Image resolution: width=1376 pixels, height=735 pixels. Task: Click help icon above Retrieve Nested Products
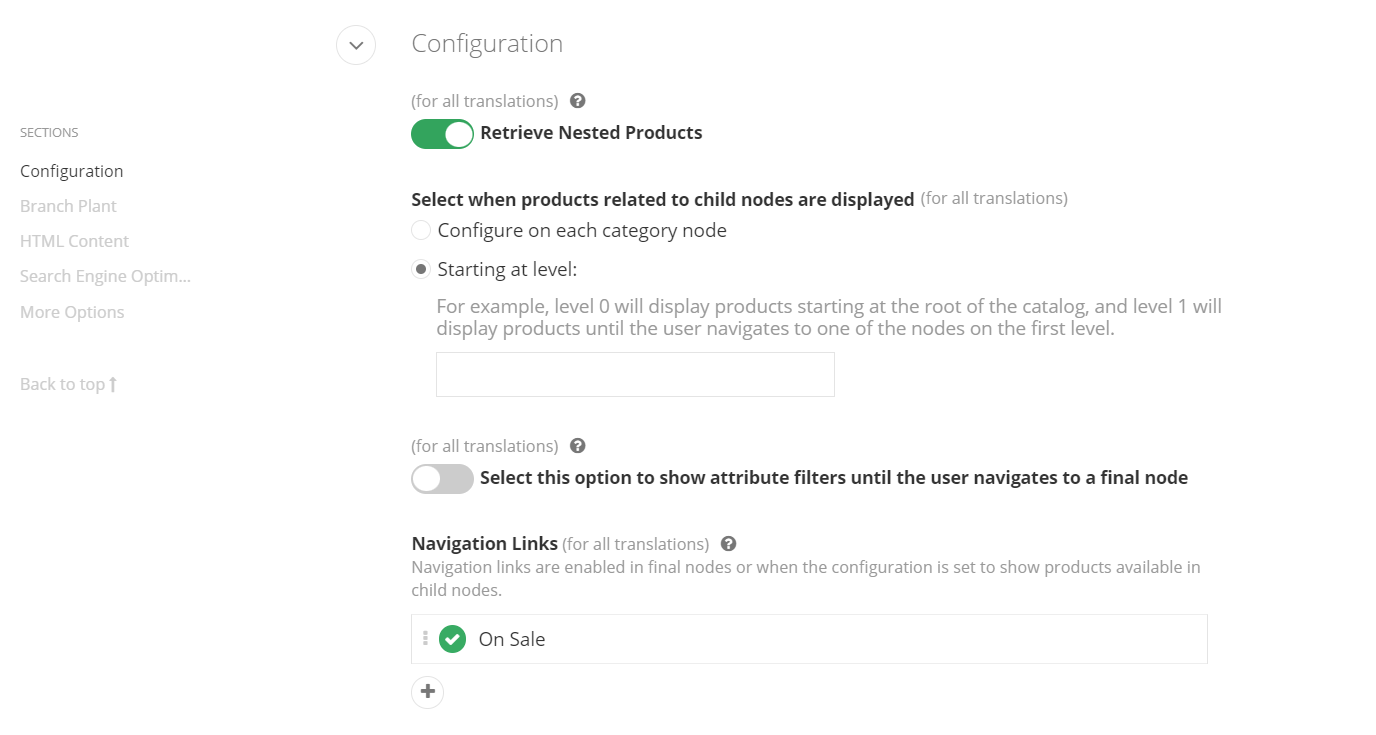[577, 101]
